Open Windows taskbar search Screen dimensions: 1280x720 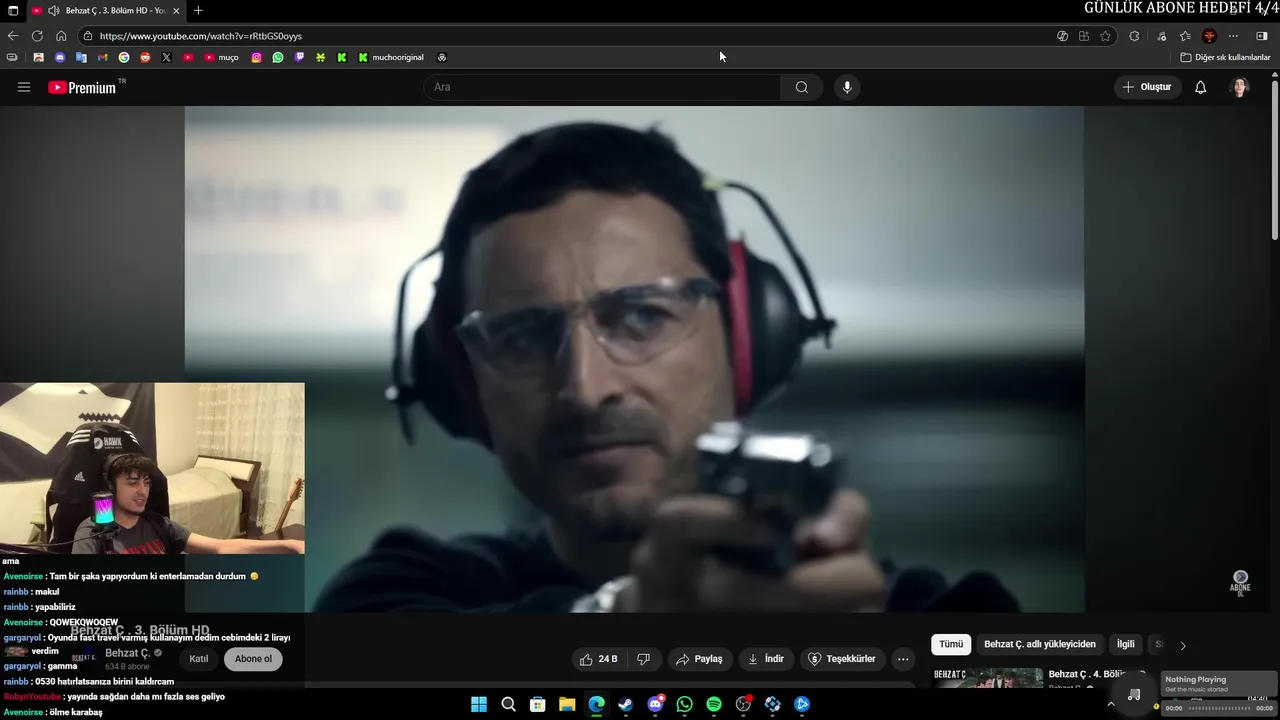(508, 704)
